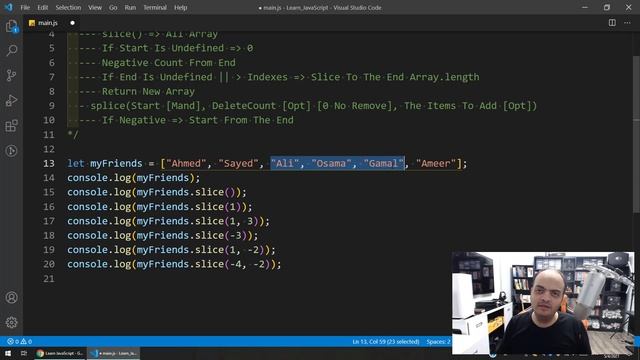This screenshot has height=360, width=640.
Task: Click the Split Editor Right icon
Action: [x=612, y=23]
